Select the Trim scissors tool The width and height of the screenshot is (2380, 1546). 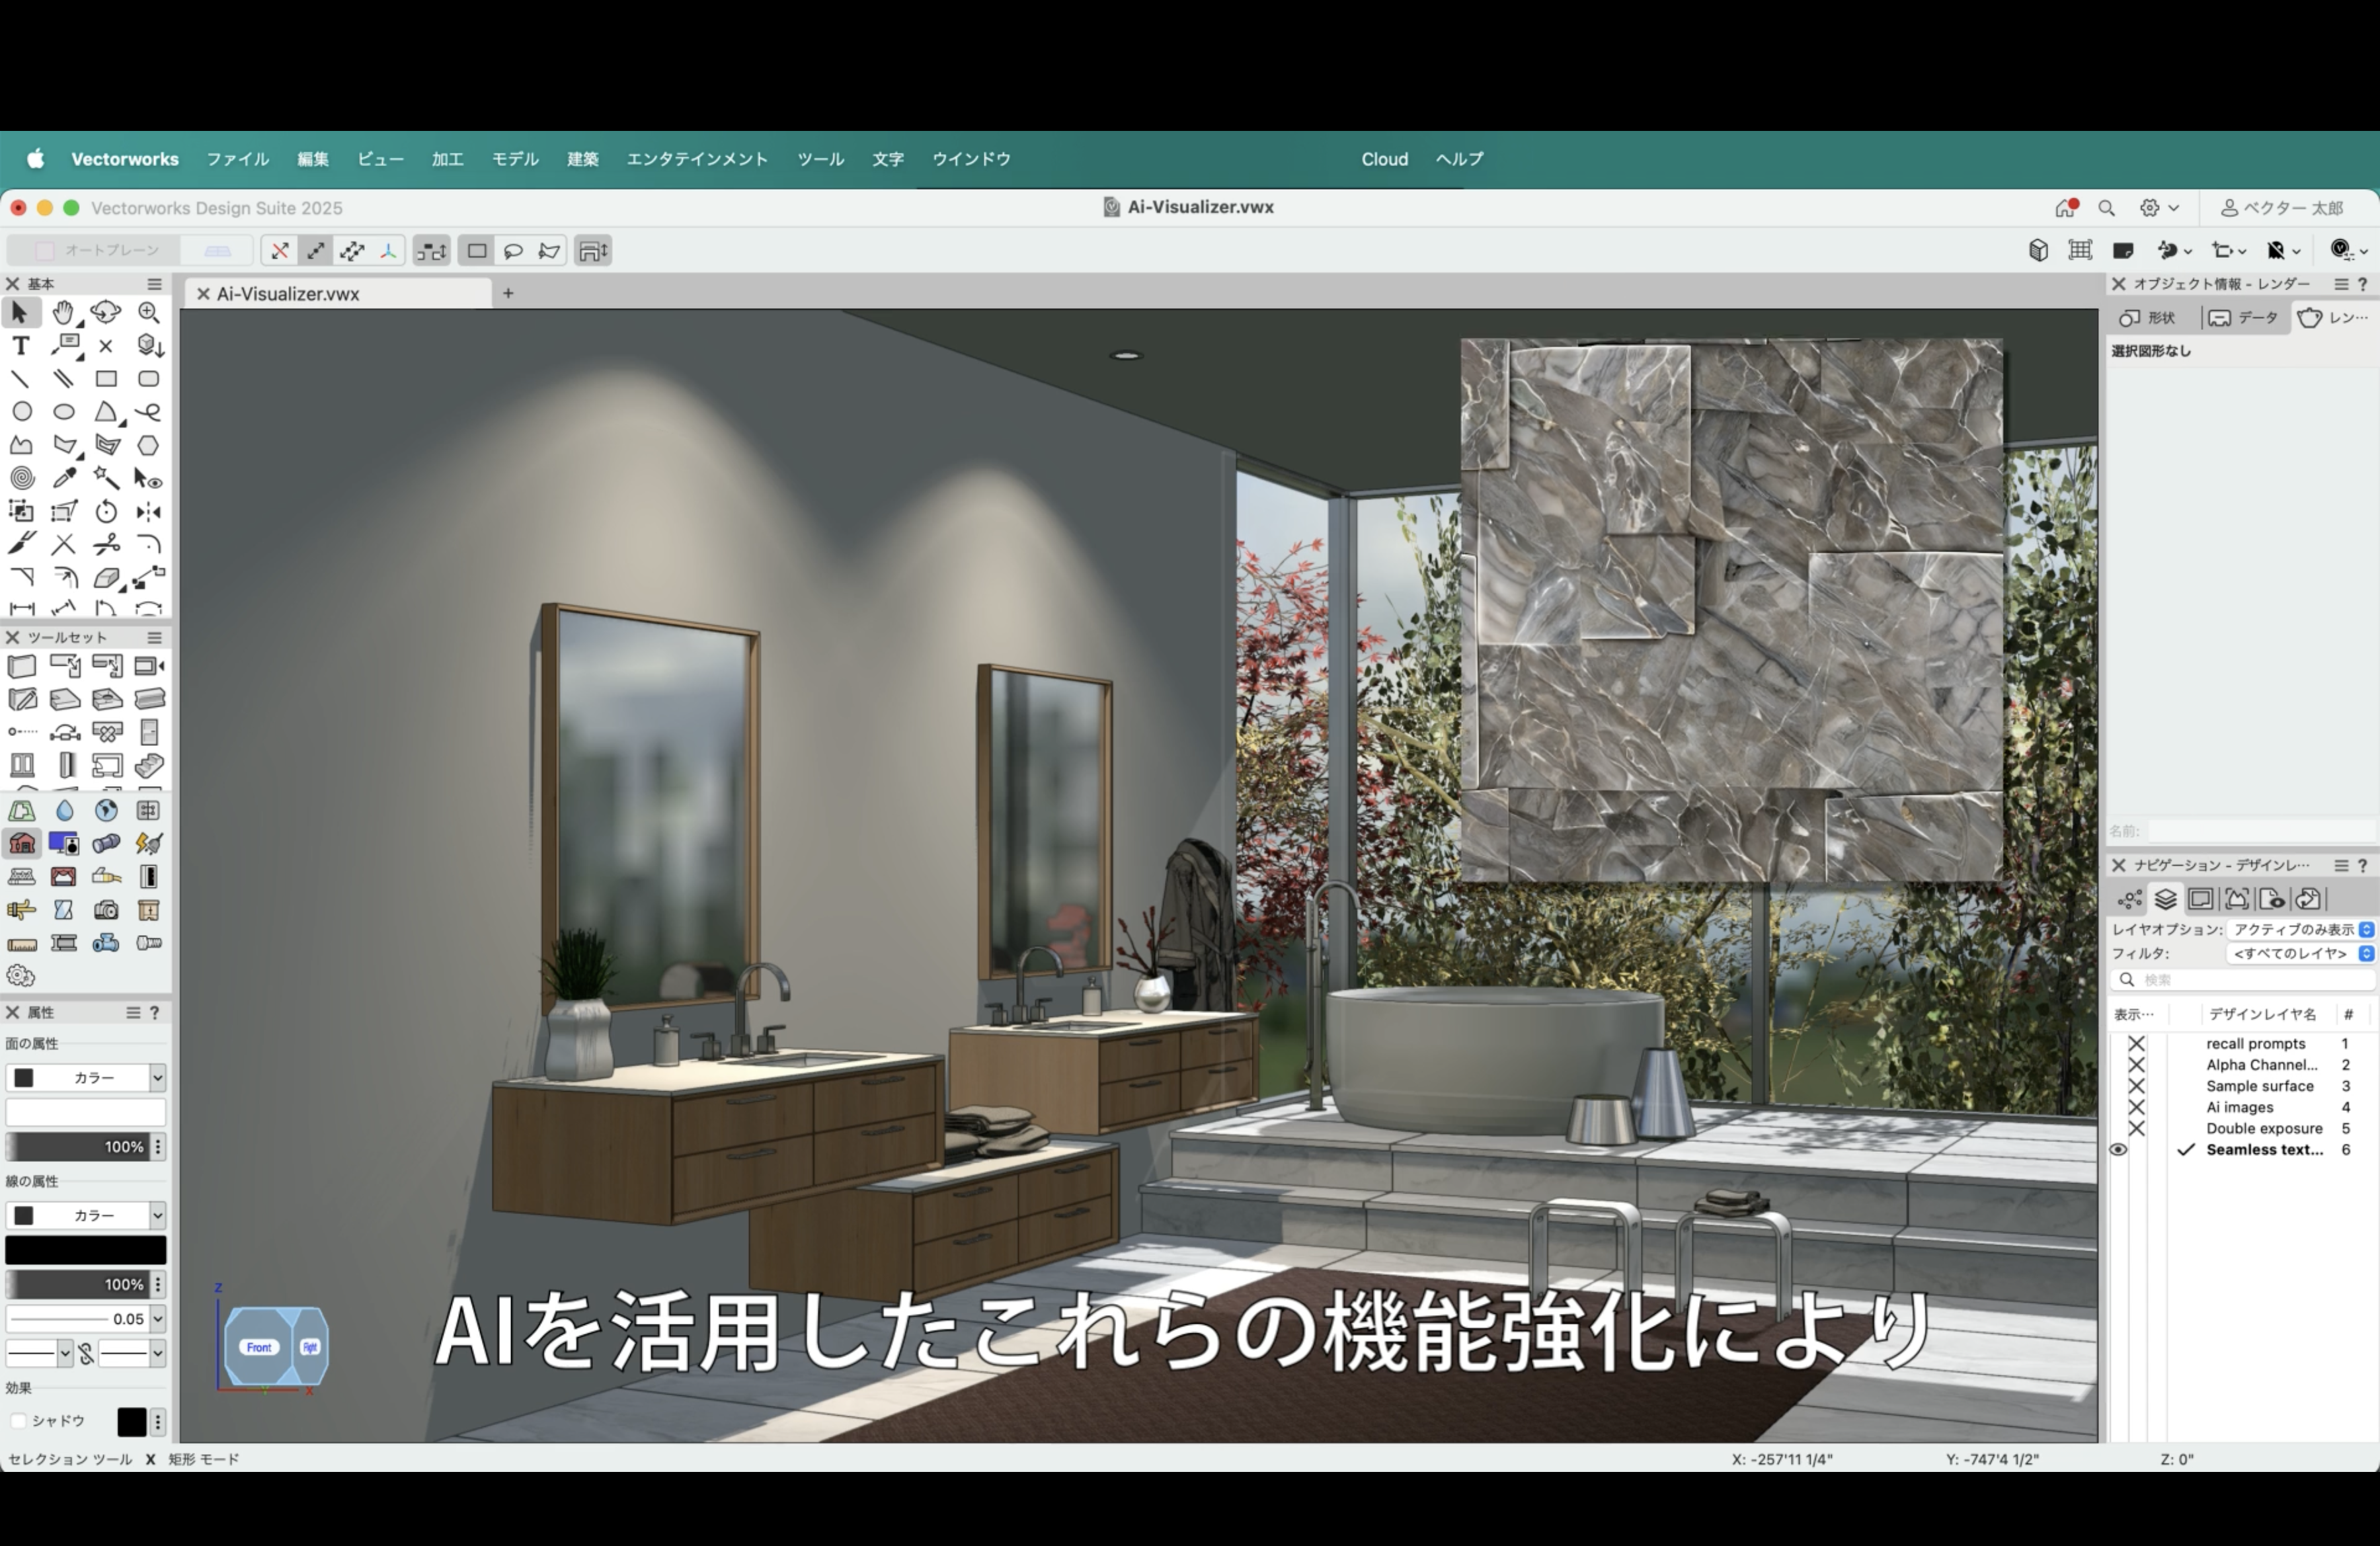[106, 544]
